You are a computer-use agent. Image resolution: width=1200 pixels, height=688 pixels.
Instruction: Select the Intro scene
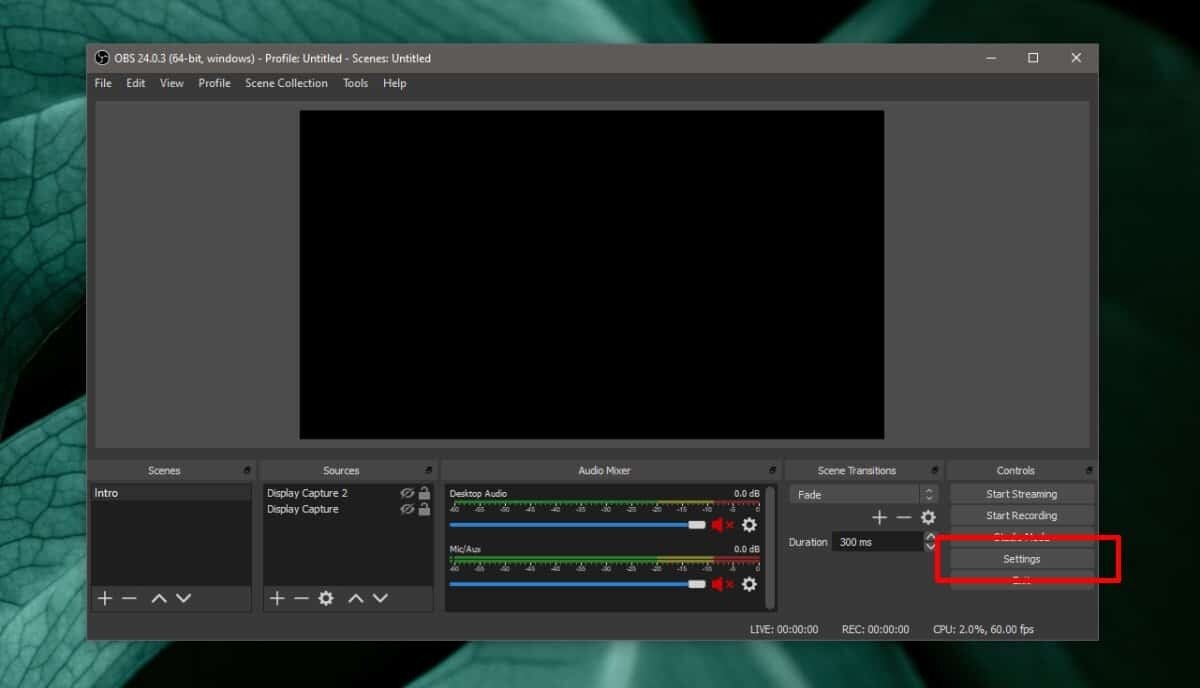[x=170, y=493]
